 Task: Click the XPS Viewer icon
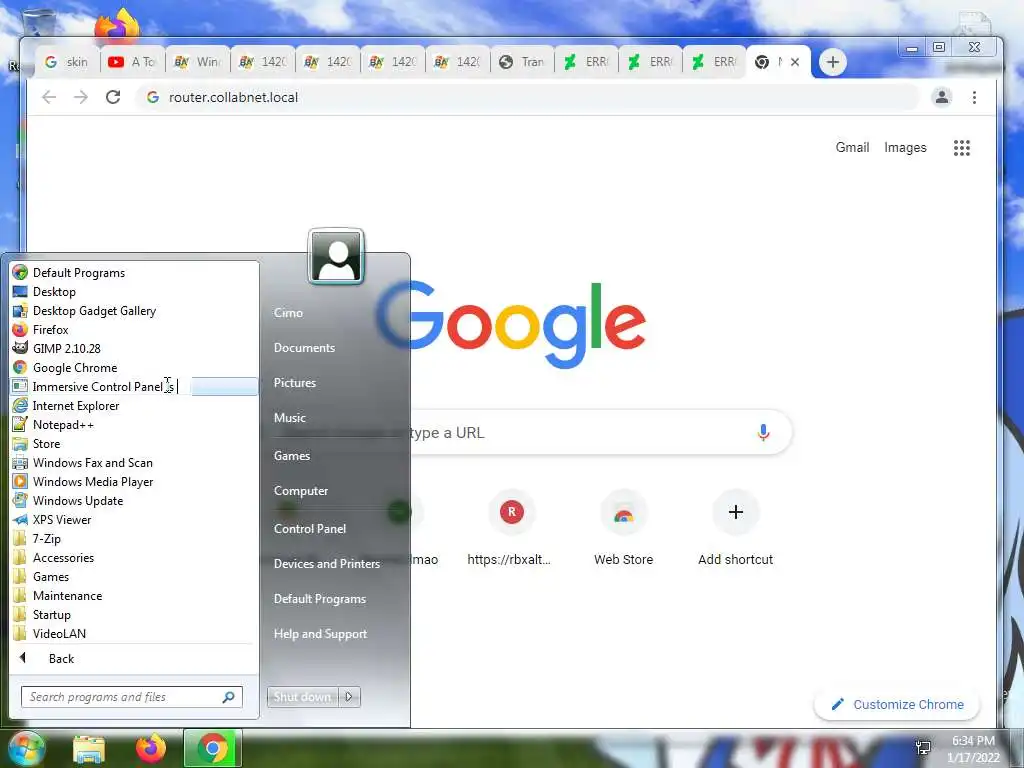point(20,519)
